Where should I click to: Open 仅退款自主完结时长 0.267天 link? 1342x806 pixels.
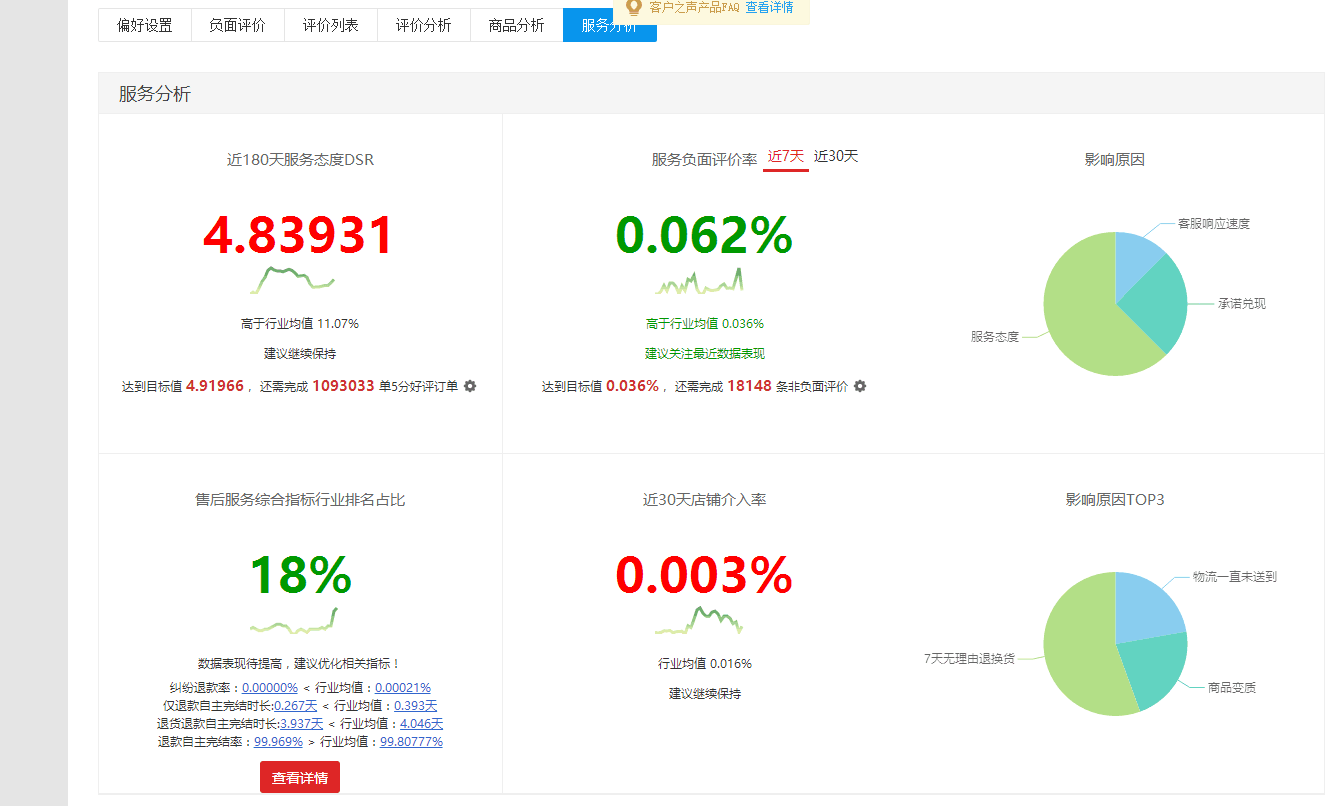[295, 705]
